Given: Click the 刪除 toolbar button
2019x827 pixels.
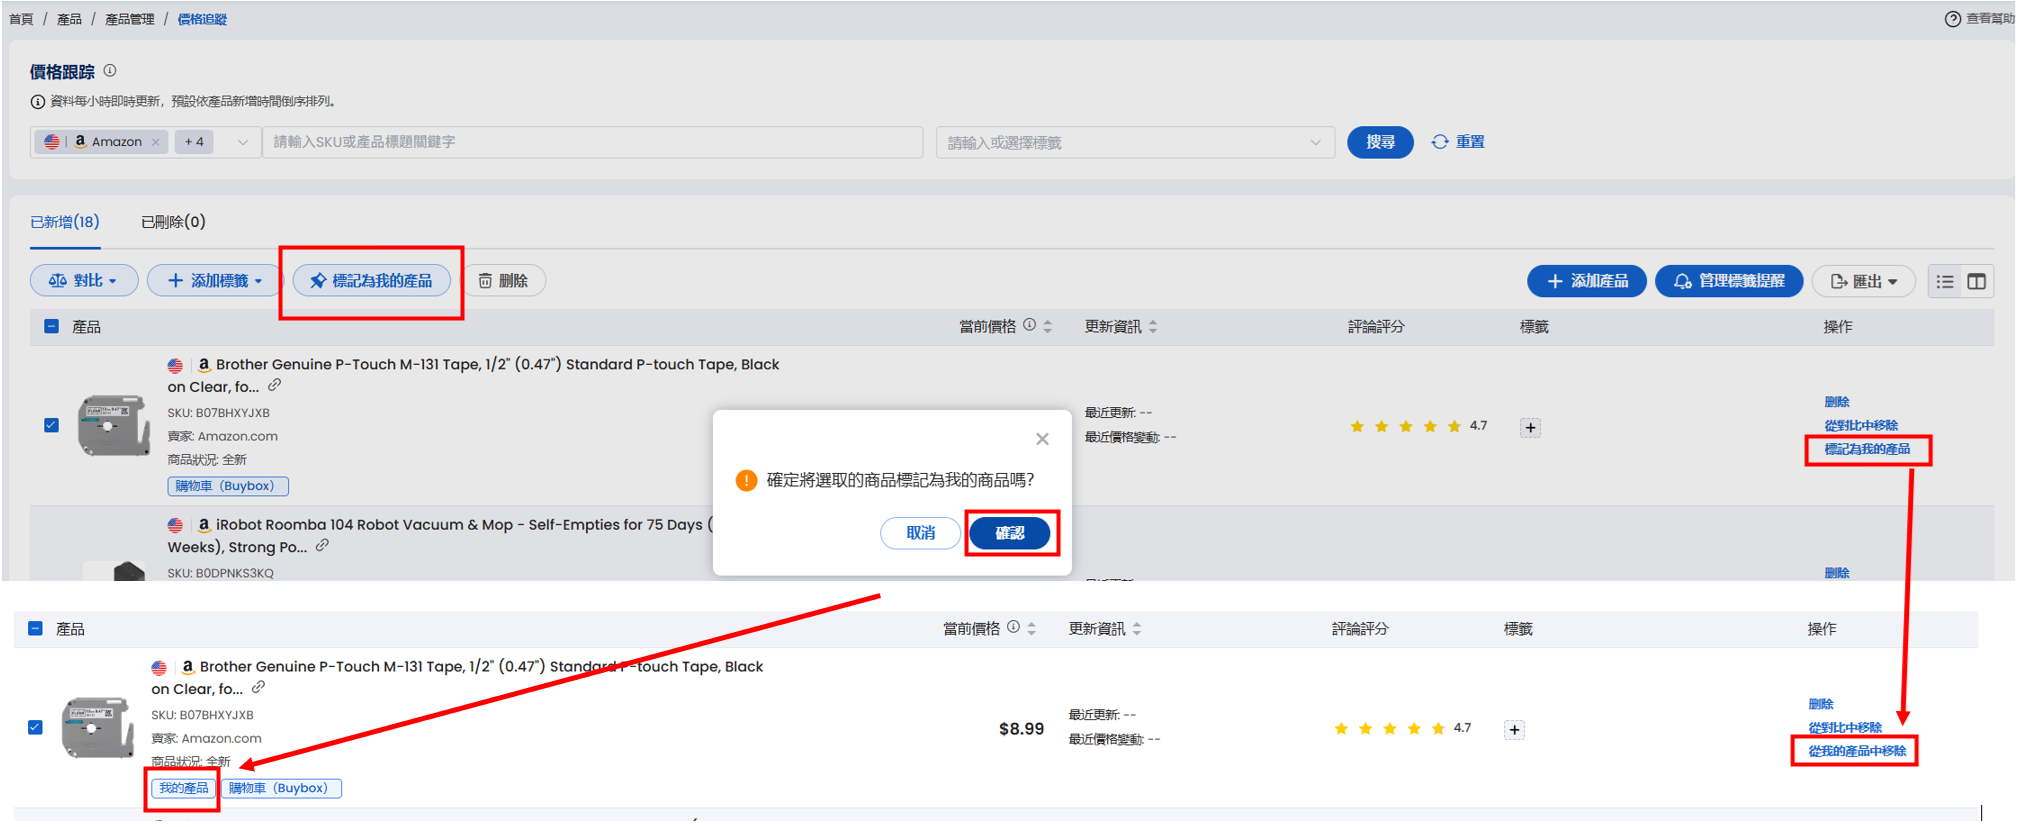Looking at the screenshot, I should 503,281.
